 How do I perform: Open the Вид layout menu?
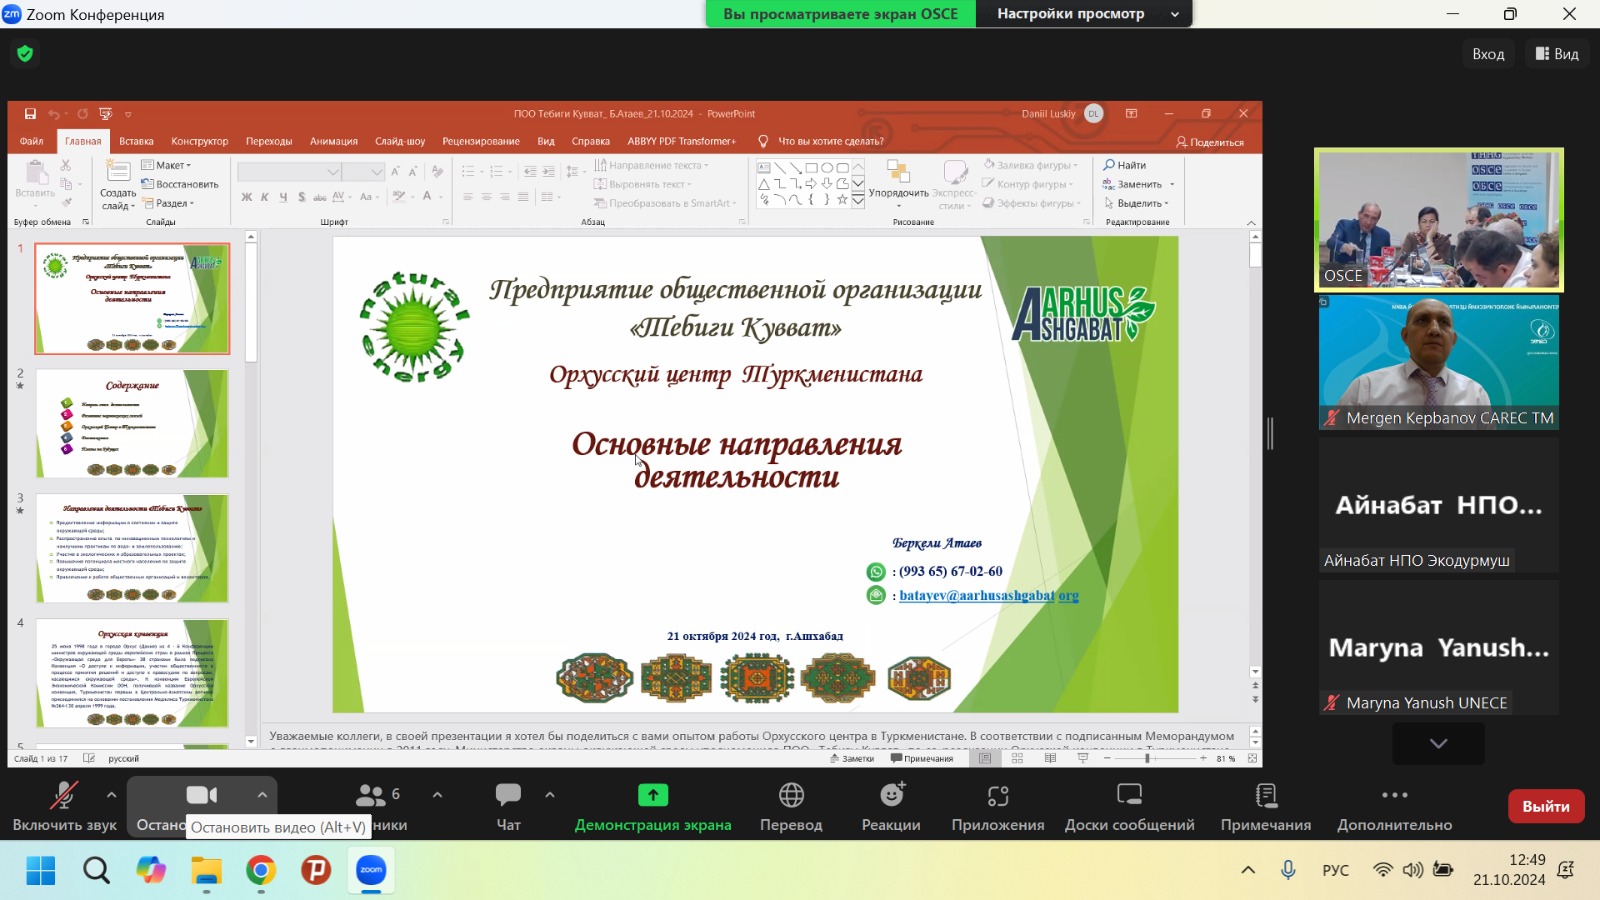(1557, 54)
